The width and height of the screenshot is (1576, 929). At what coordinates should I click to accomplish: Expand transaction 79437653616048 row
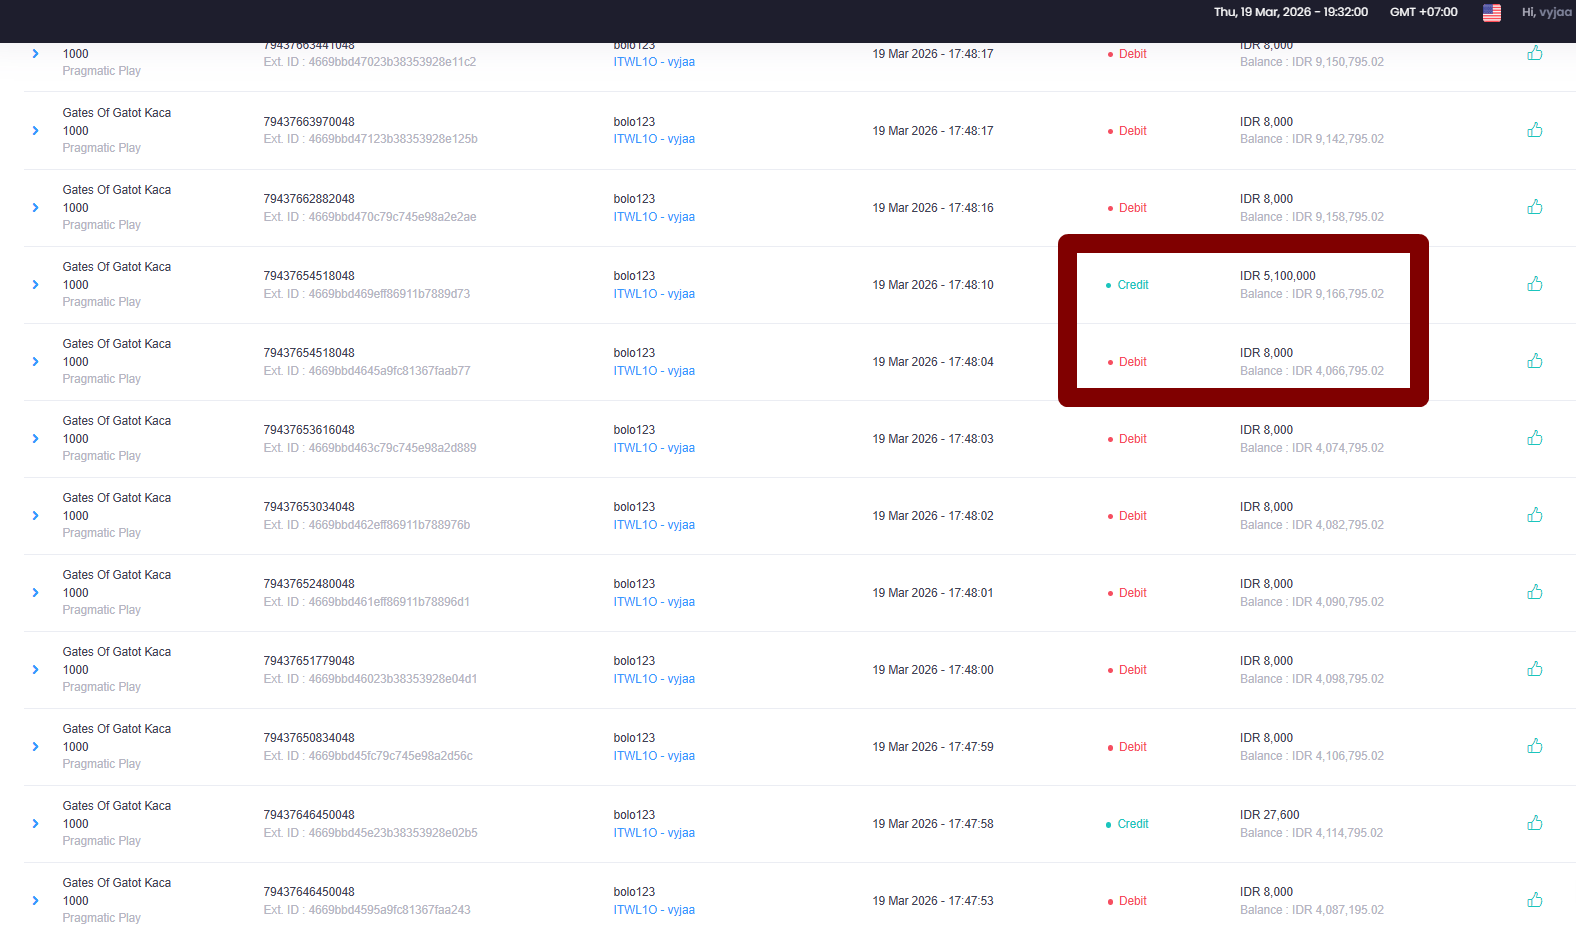[36, 439]
